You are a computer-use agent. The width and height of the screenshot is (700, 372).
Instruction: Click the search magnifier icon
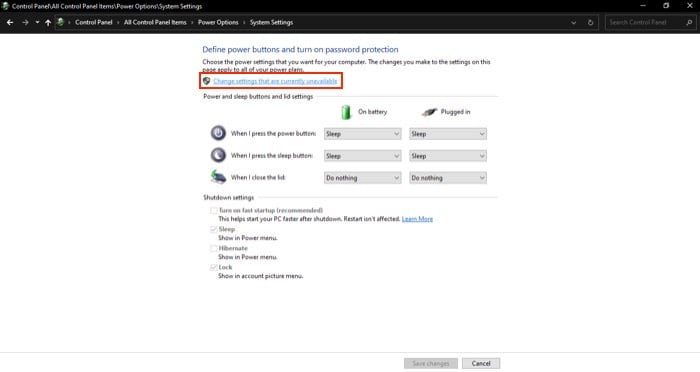point(689,22)
